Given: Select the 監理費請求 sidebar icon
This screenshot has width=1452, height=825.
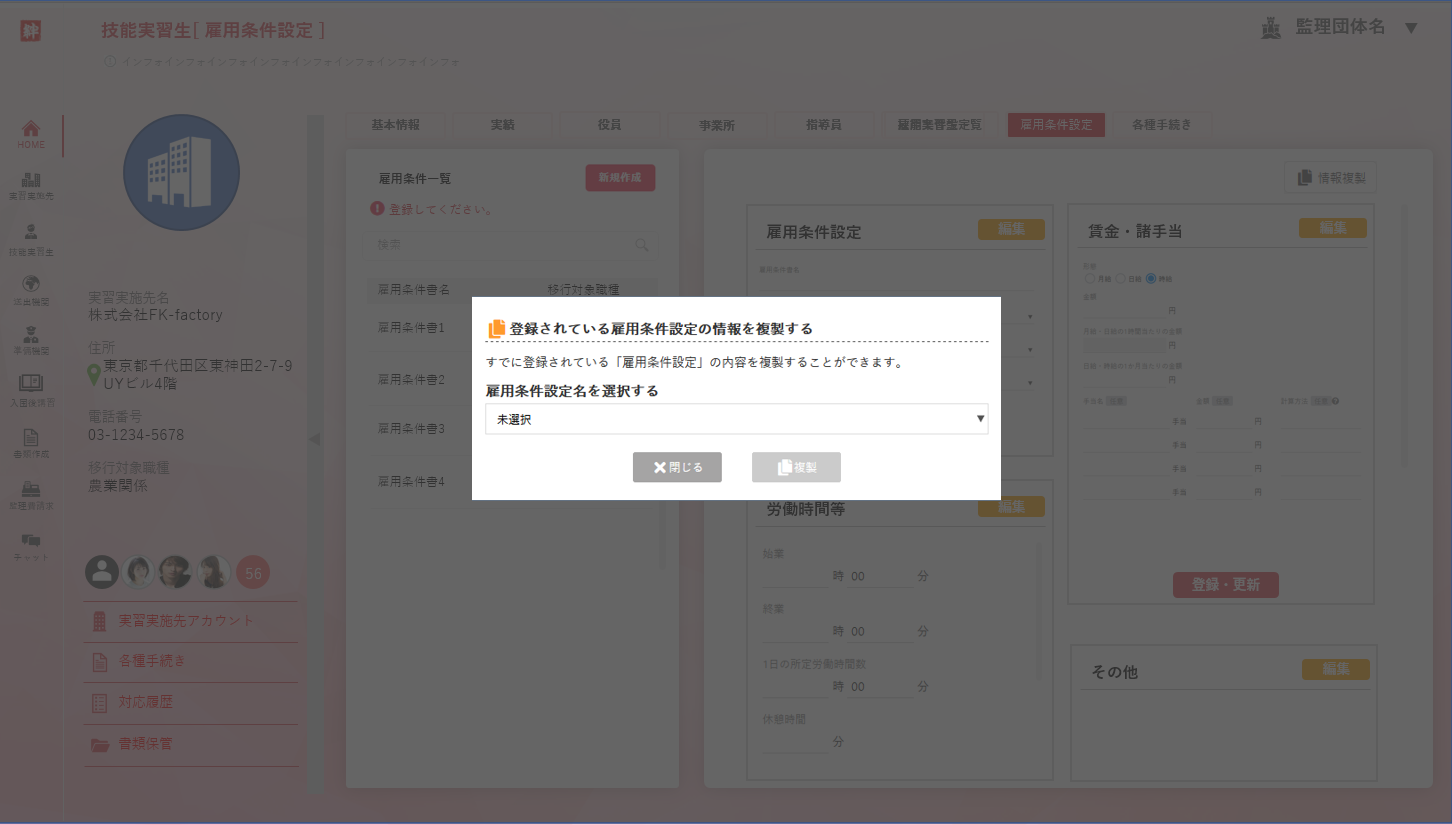Looking at the screenshot, I should pyautogui.click(x=30, y=495).
